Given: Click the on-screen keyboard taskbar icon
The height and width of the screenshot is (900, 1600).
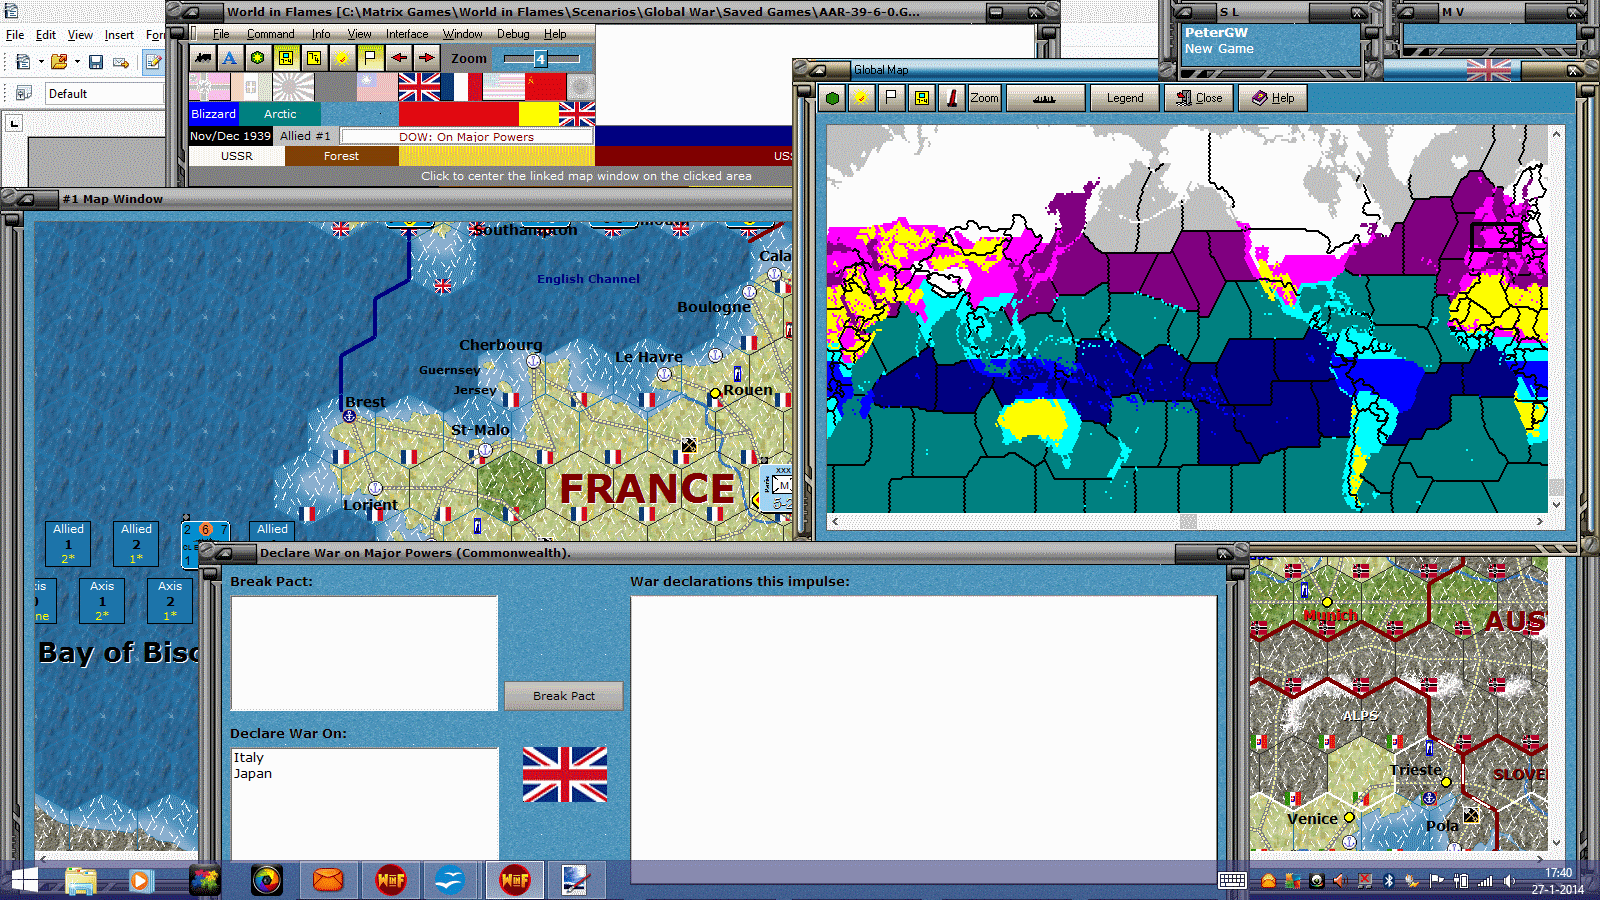Looking at the screenshot, I should tap(1232, 881).
